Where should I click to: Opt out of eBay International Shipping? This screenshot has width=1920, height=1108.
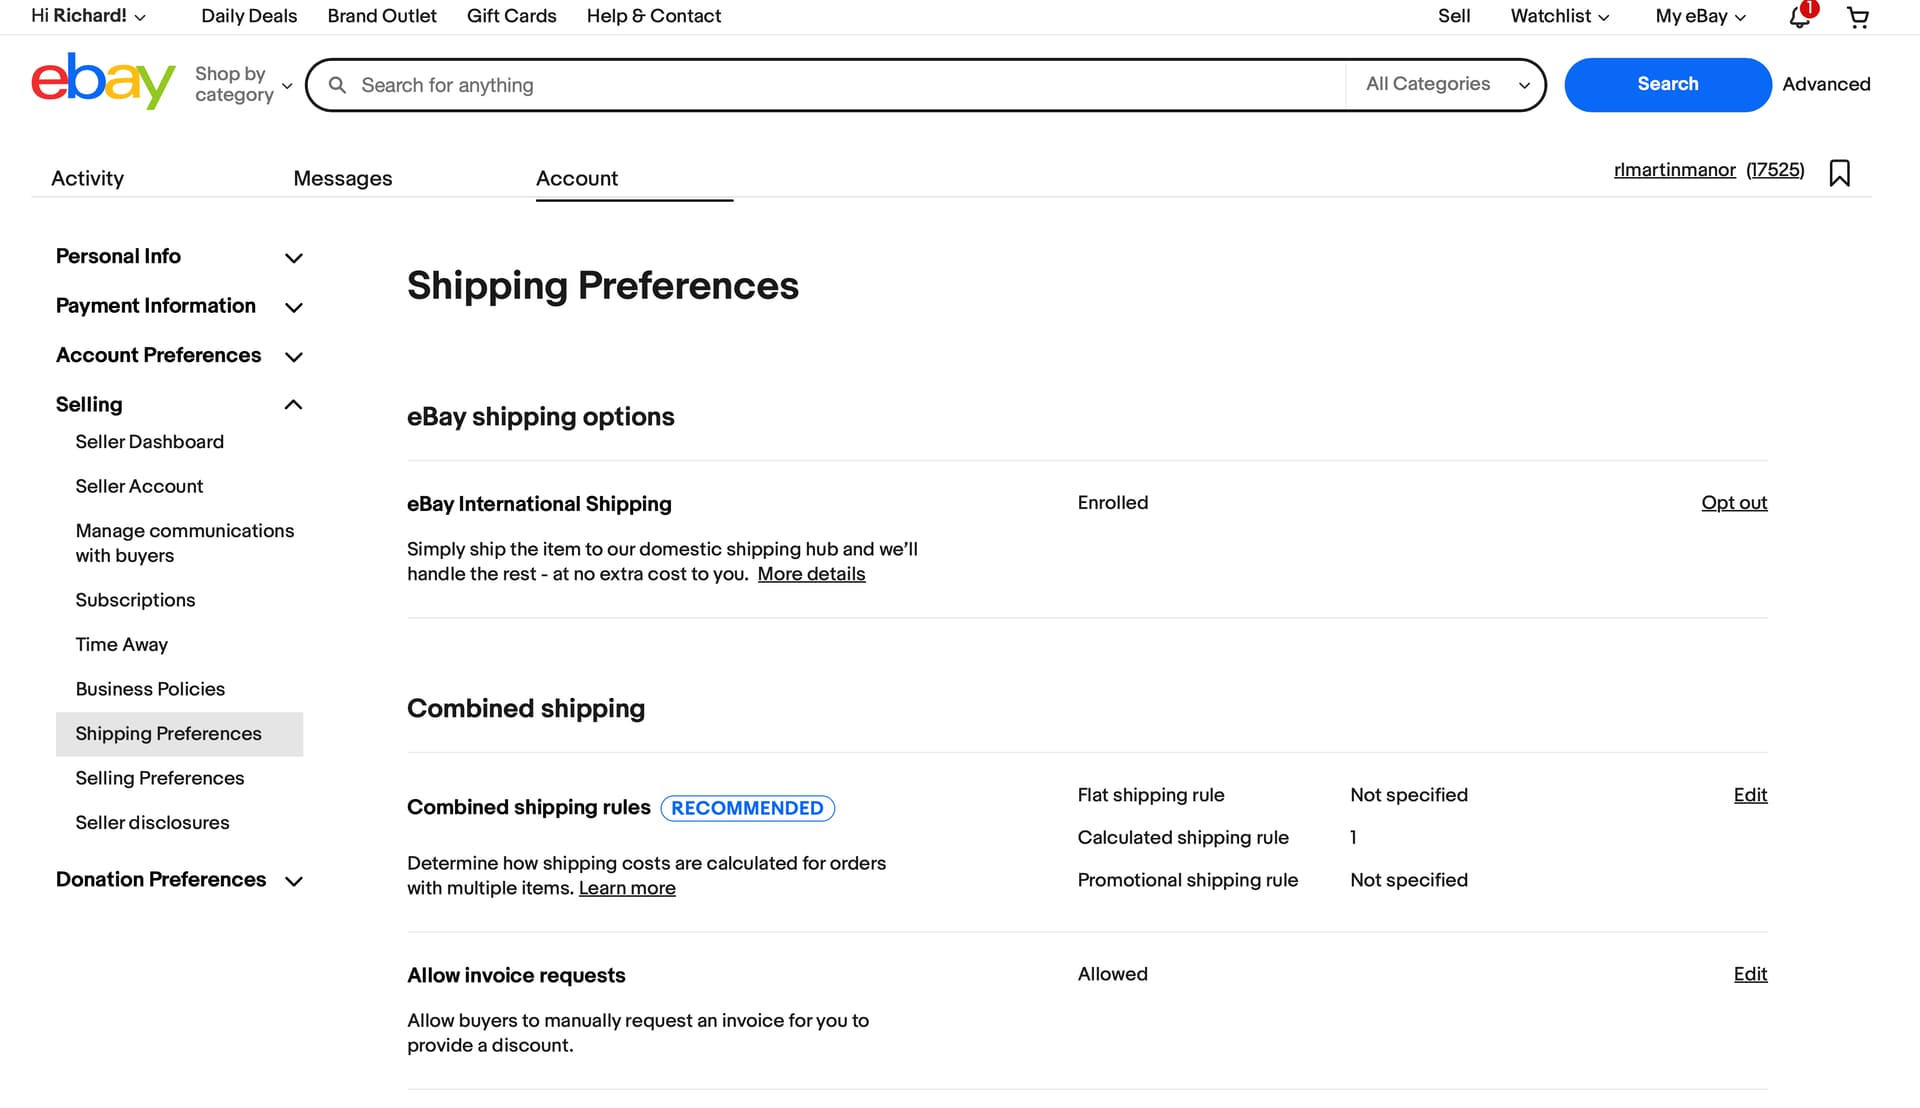1734,503
